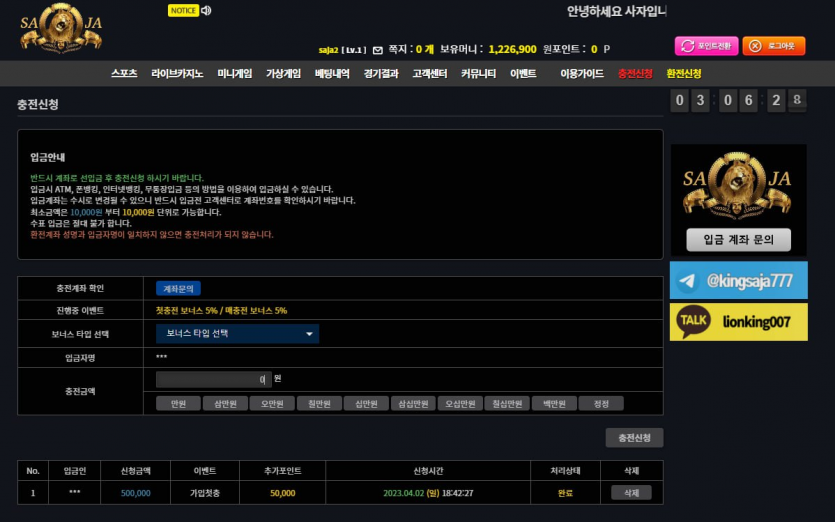835x522 pixels.
Task: Open the message envelope icon
Action: point(377,49)
